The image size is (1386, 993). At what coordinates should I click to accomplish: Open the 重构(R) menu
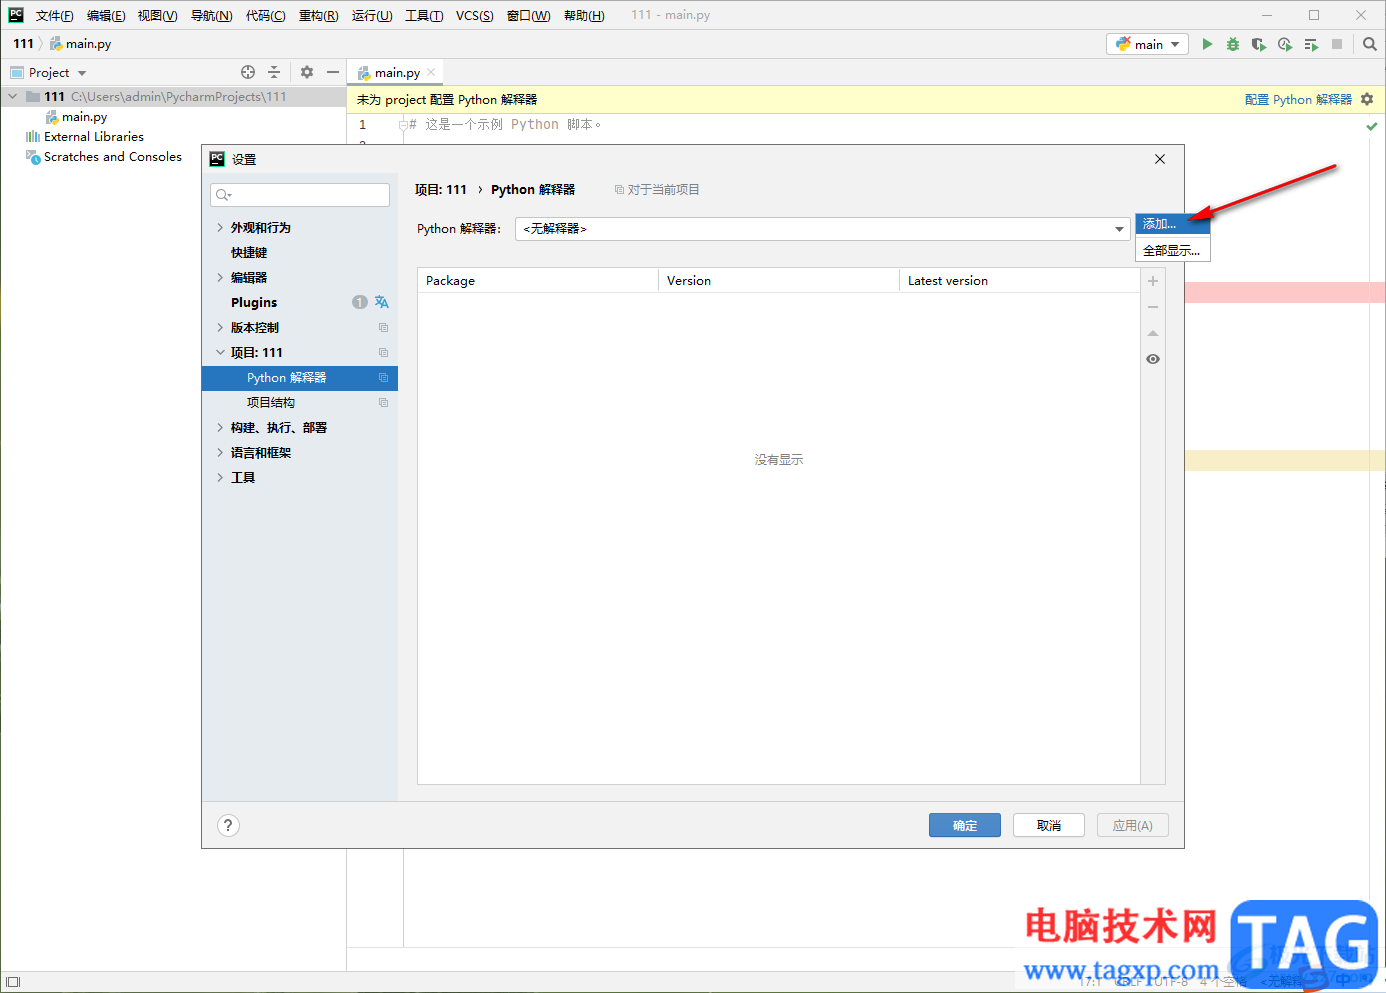pos(319,15)
